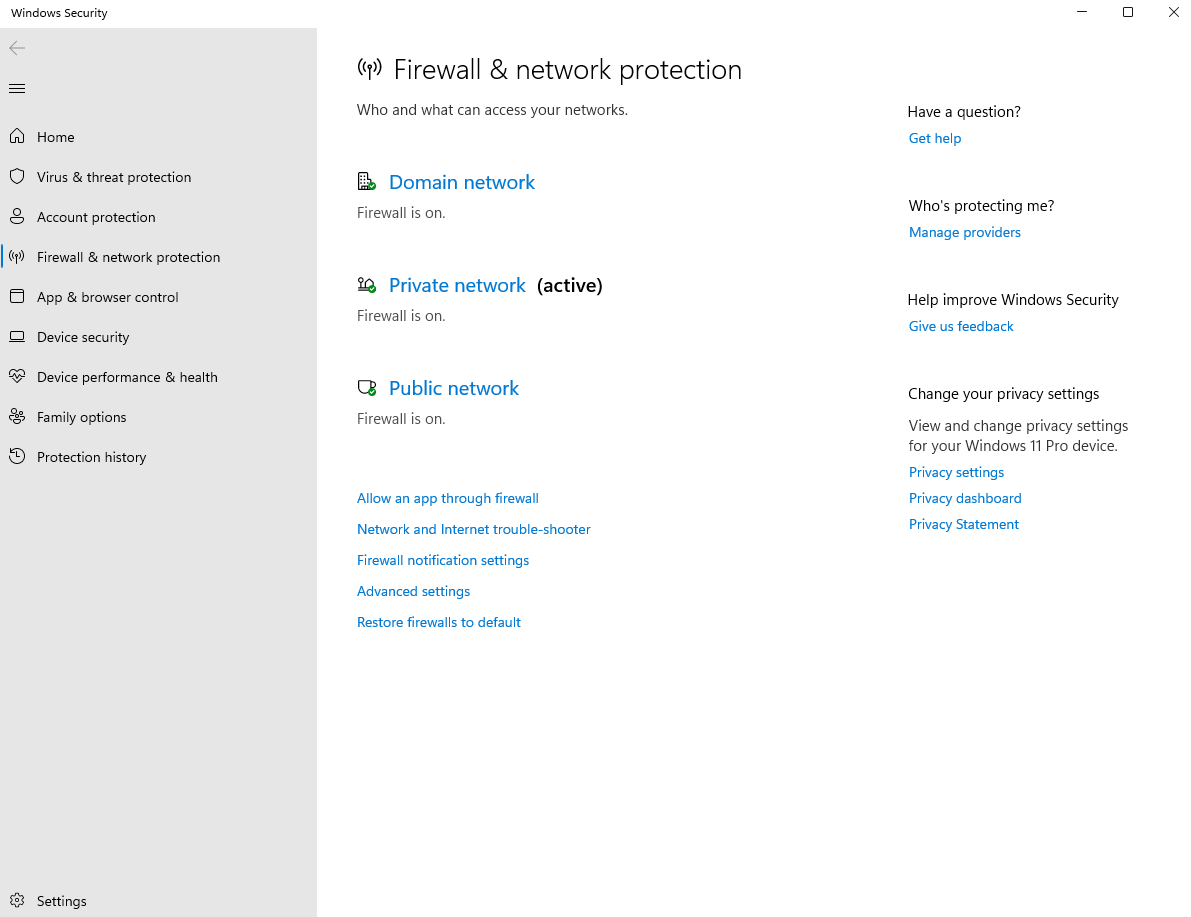
Task: Open Privacy settings link
Action: (956, 473)
